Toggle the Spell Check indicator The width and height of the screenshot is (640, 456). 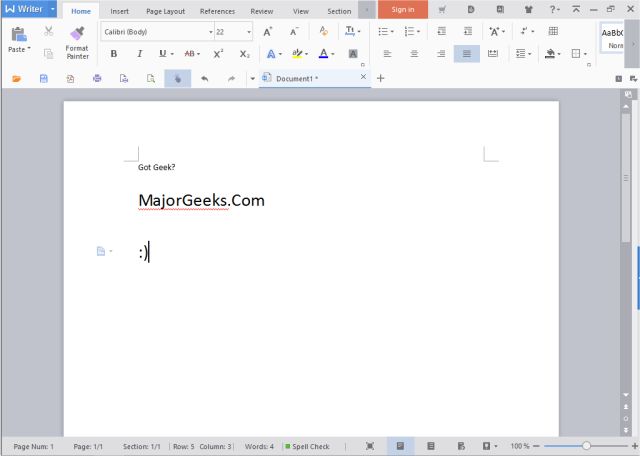coord(307,446)
